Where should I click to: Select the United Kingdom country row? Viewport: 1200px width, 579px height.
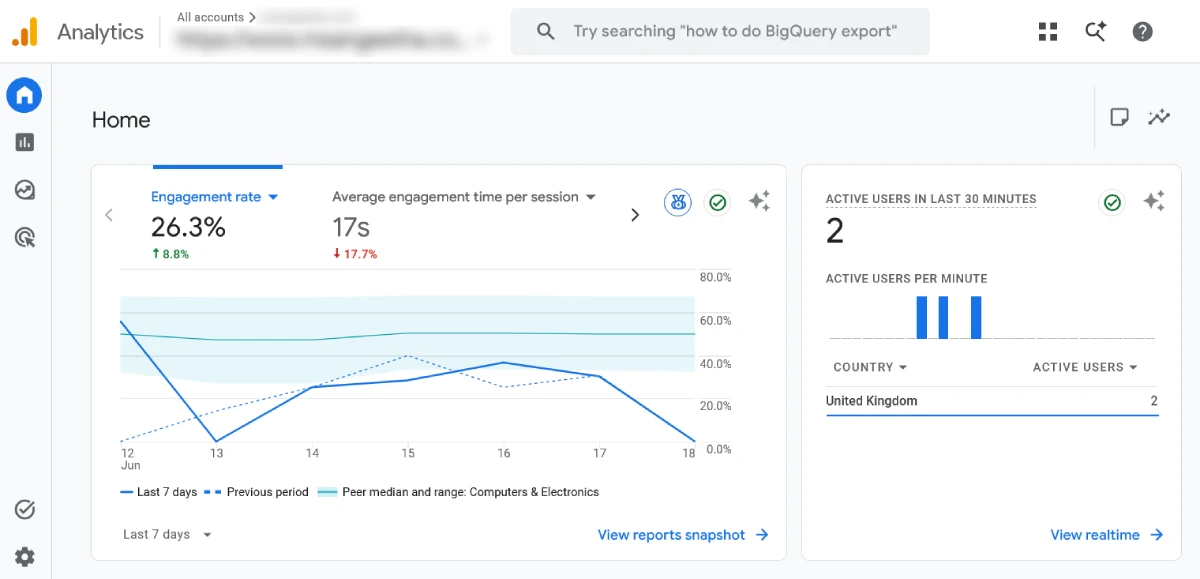992,401
